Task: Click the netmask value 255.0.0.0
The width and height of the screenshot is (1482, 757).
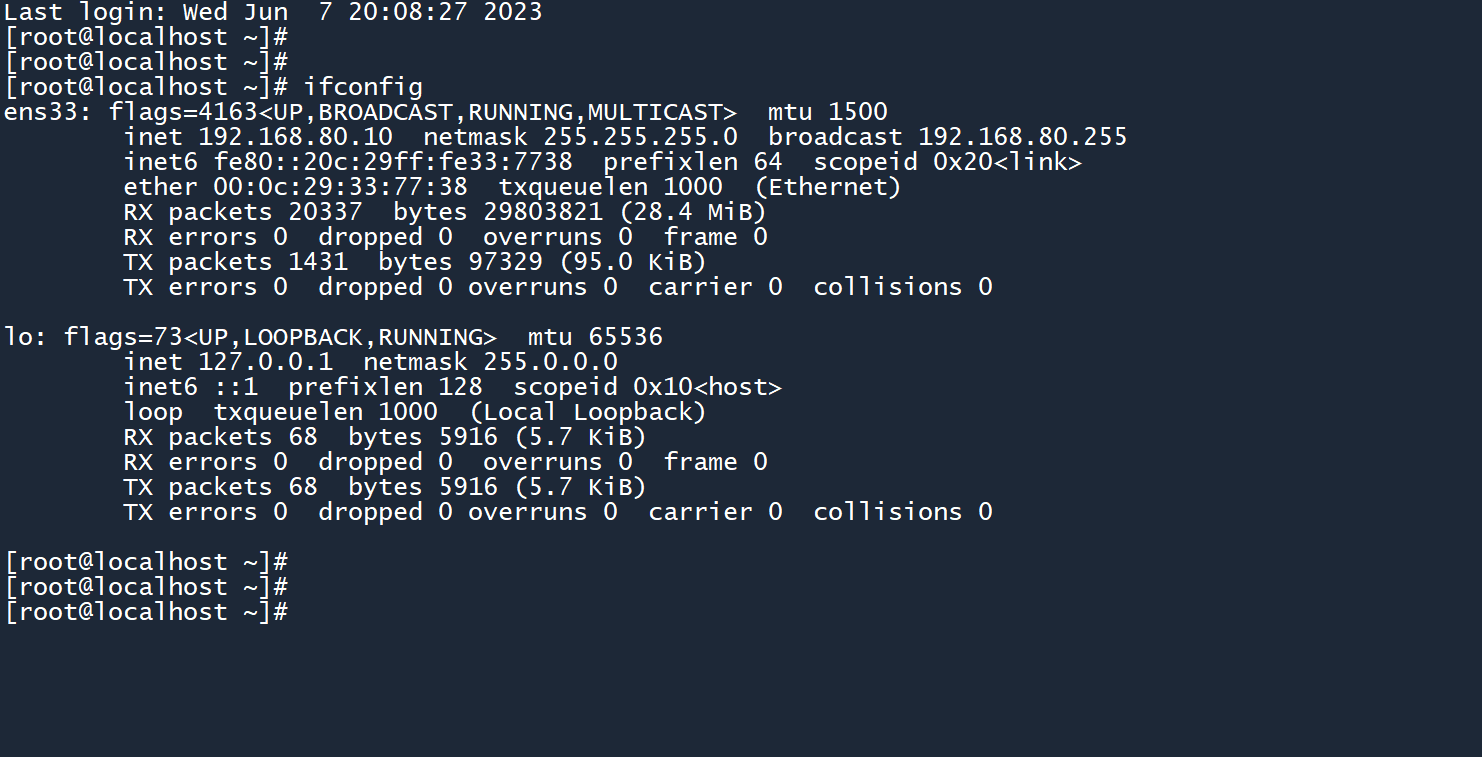Action: coord(550,362)
